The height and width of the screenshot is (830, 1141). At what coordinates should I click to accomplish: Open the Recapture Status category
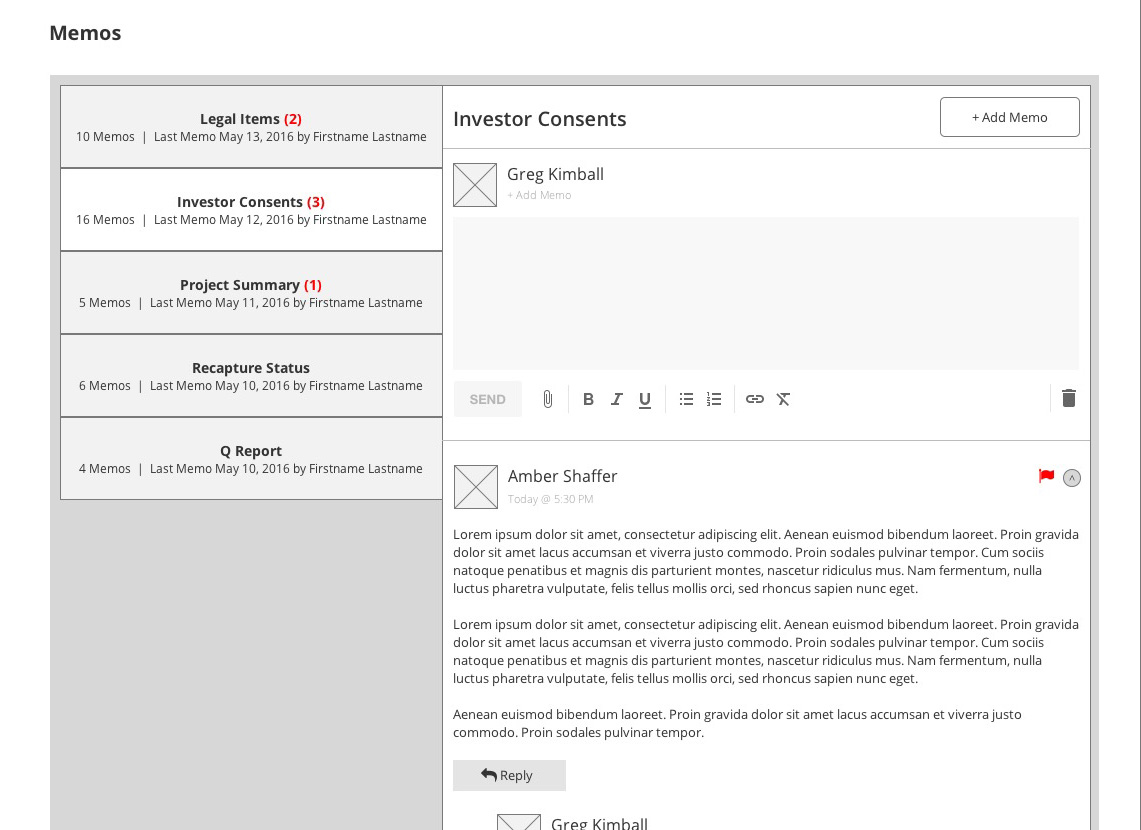[251, 376]
